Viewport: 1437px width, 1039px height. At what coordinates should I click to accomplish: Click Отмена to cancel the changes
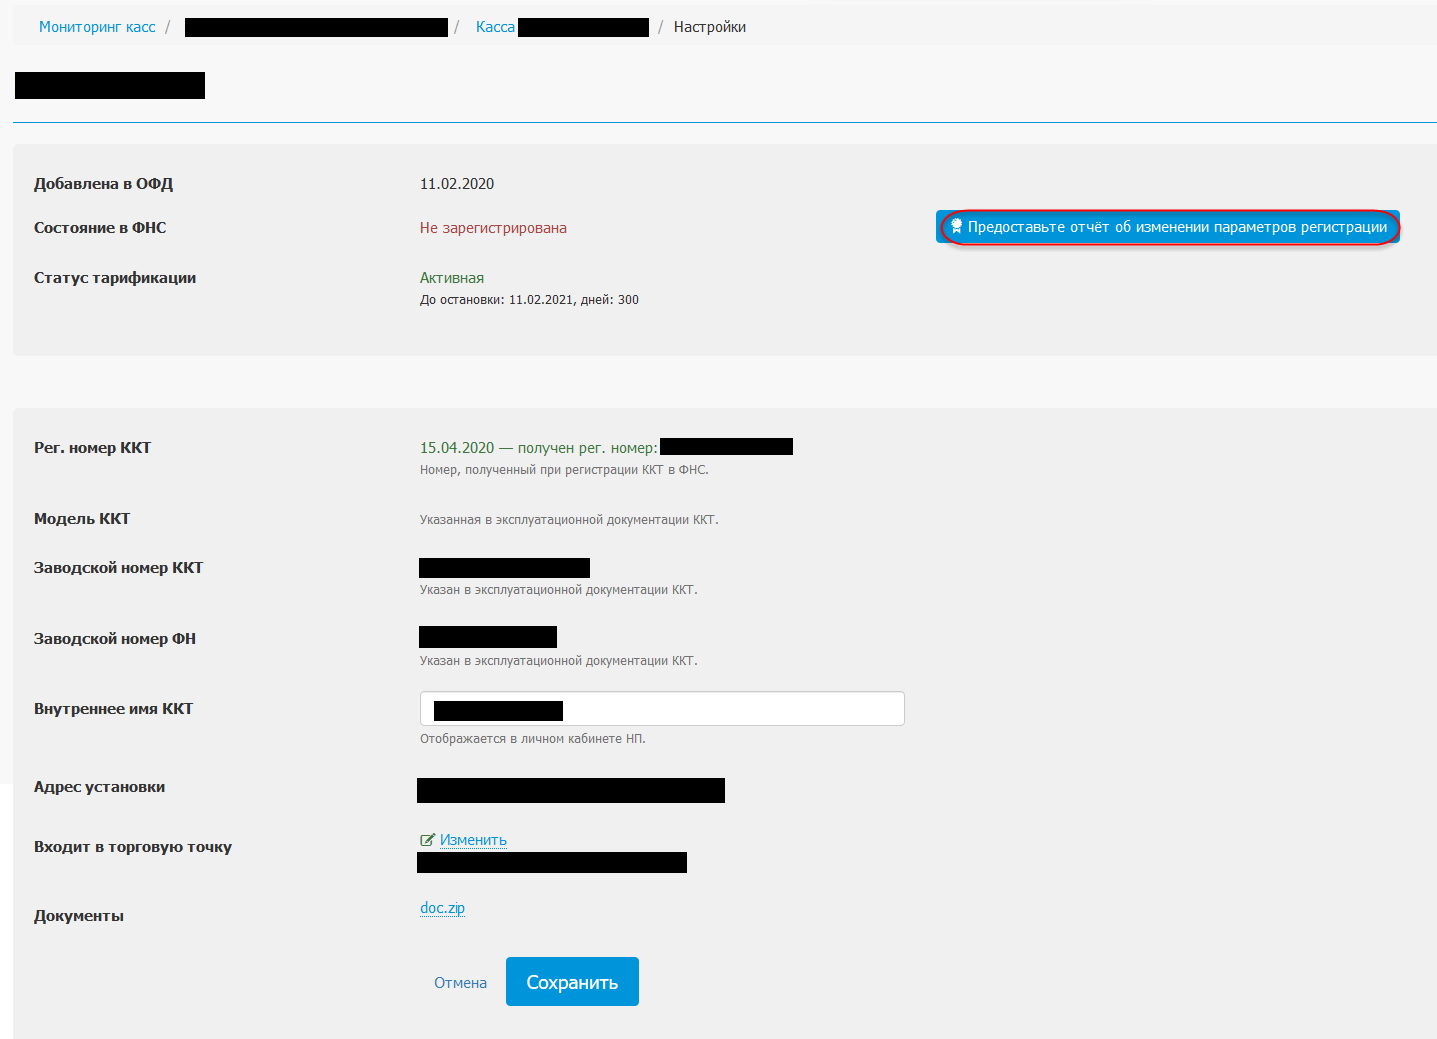[x=460, y=983]
